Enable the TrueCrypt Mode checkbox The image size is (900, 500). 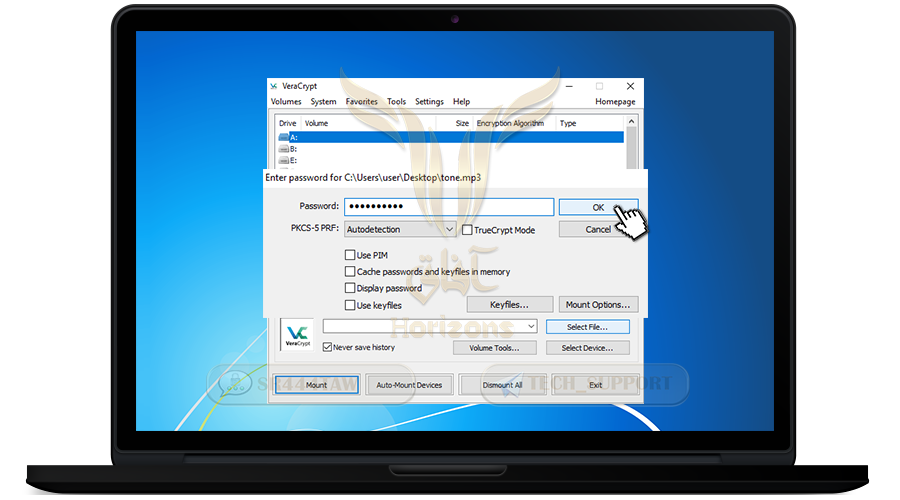pos(467,230)
